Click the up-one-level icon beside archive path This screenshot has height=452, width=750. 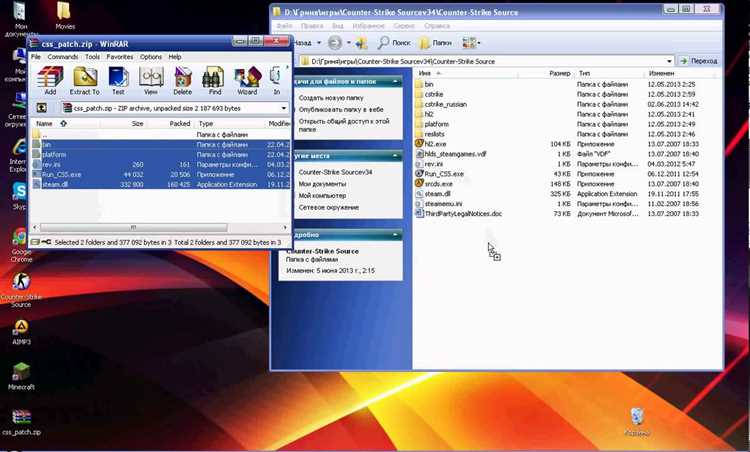coord(42,108)
